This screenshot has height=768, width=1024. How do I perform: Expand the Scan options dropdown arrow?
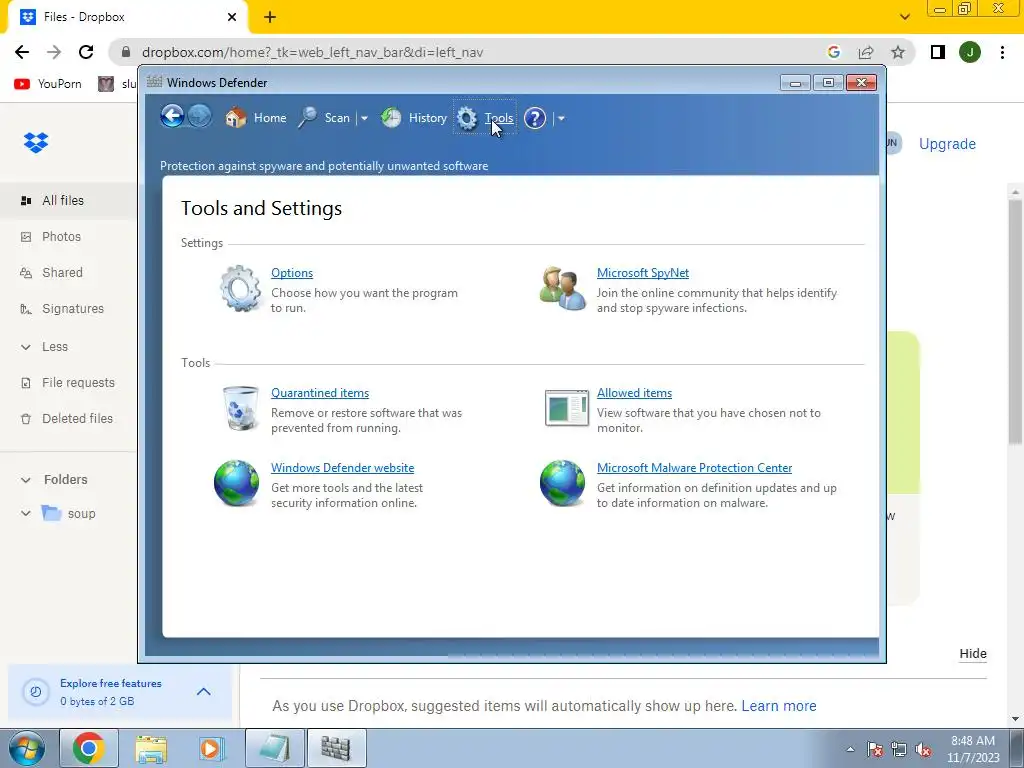(x=364, y=118)
